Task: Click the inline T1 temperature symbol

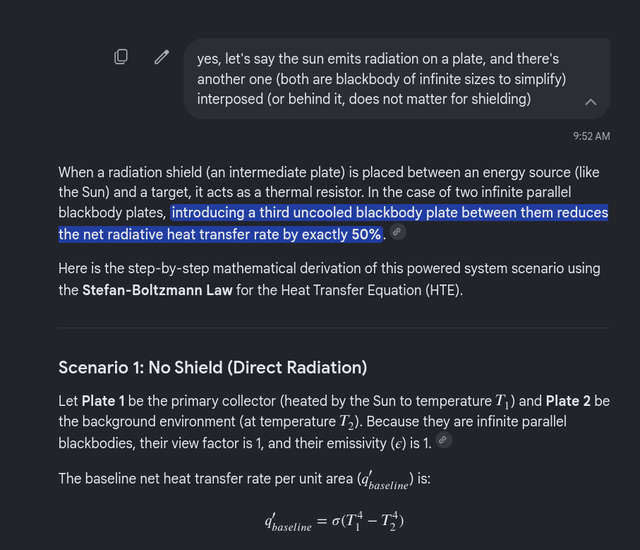Action: coord(502,401)
